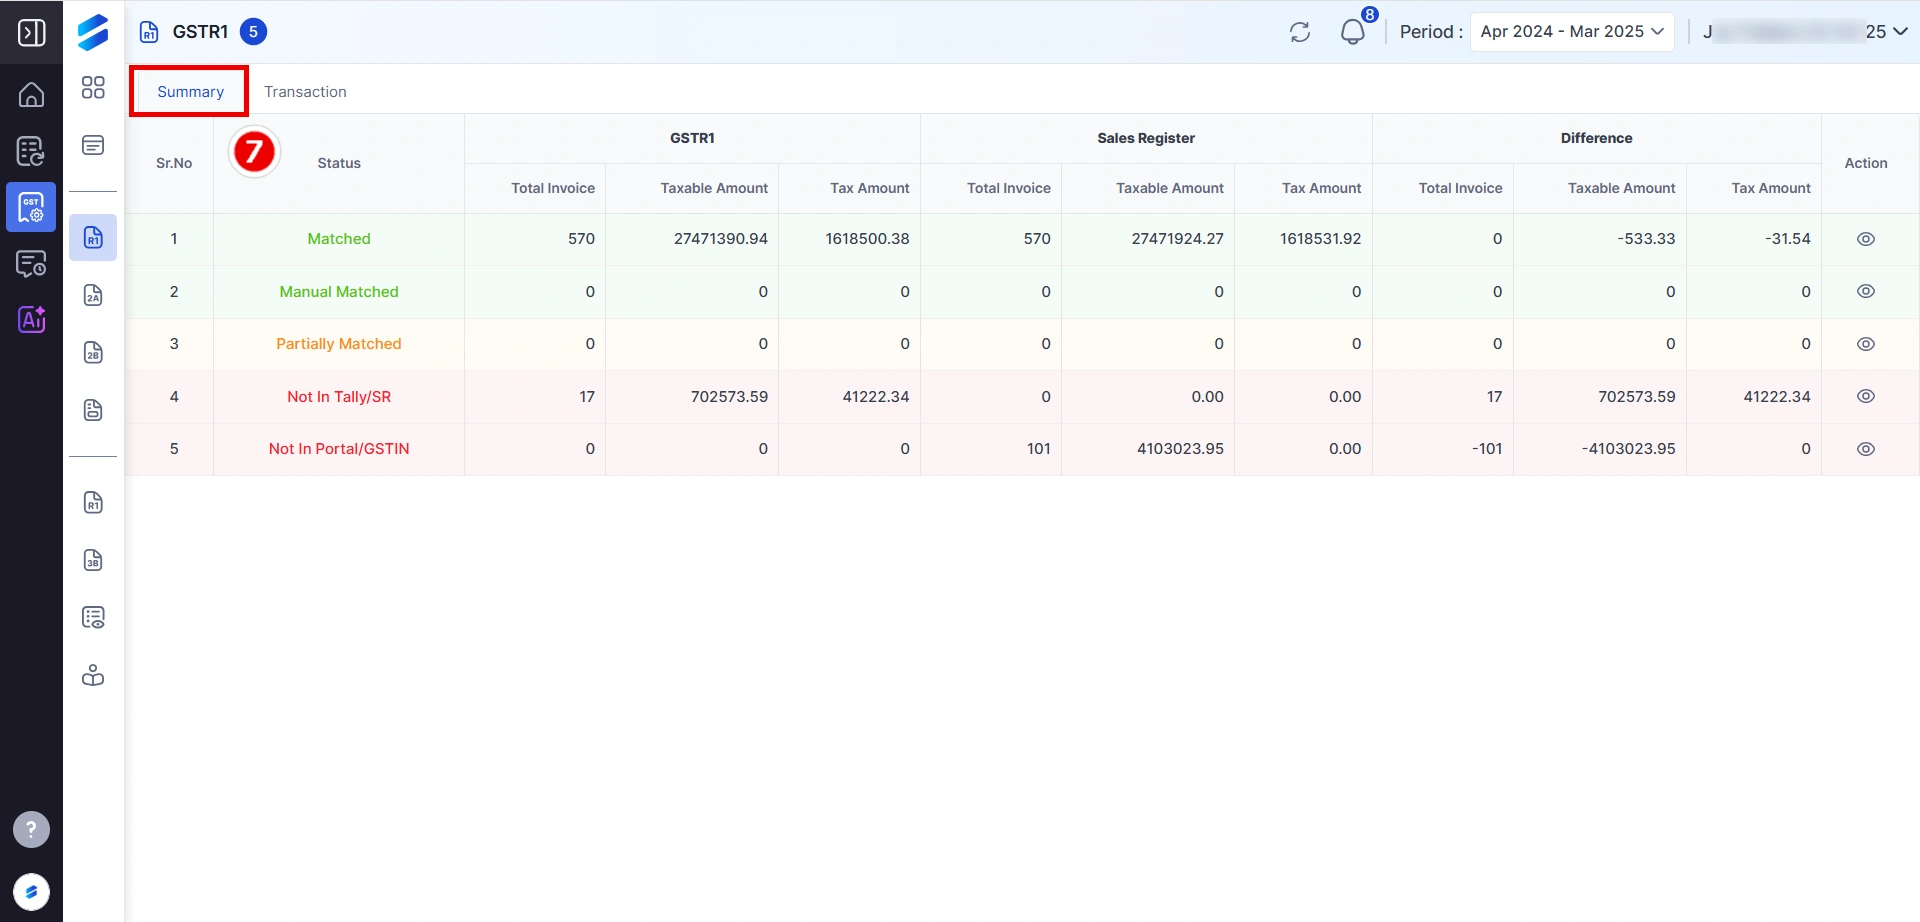Open the plain document icon below 2B
This screenshot has width=1920, height=922.
tap(93, 410)
